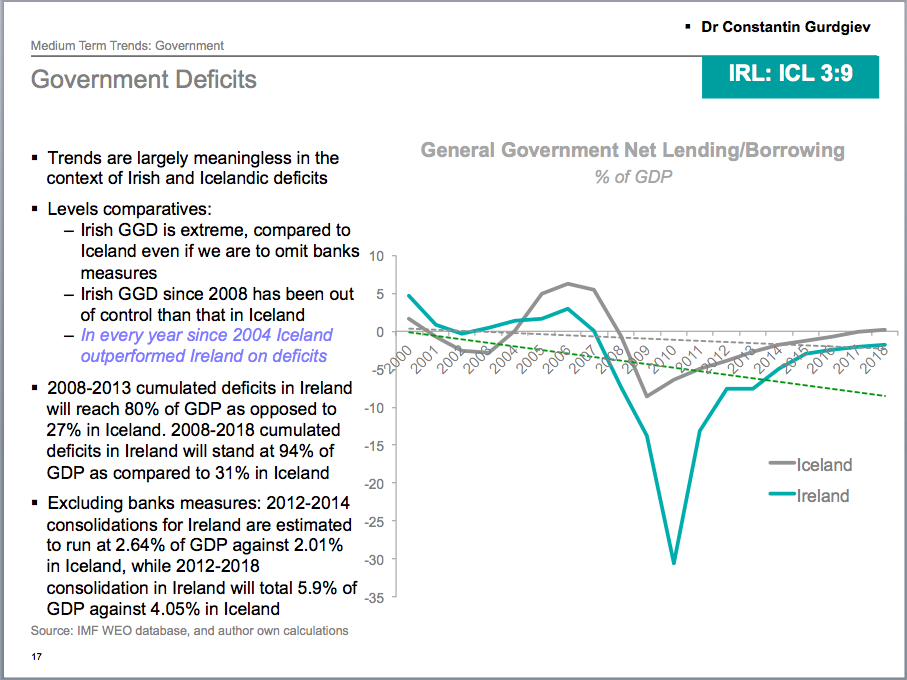Click the Ireland legend entry
The image size is (907, 680).
point(809,496)
